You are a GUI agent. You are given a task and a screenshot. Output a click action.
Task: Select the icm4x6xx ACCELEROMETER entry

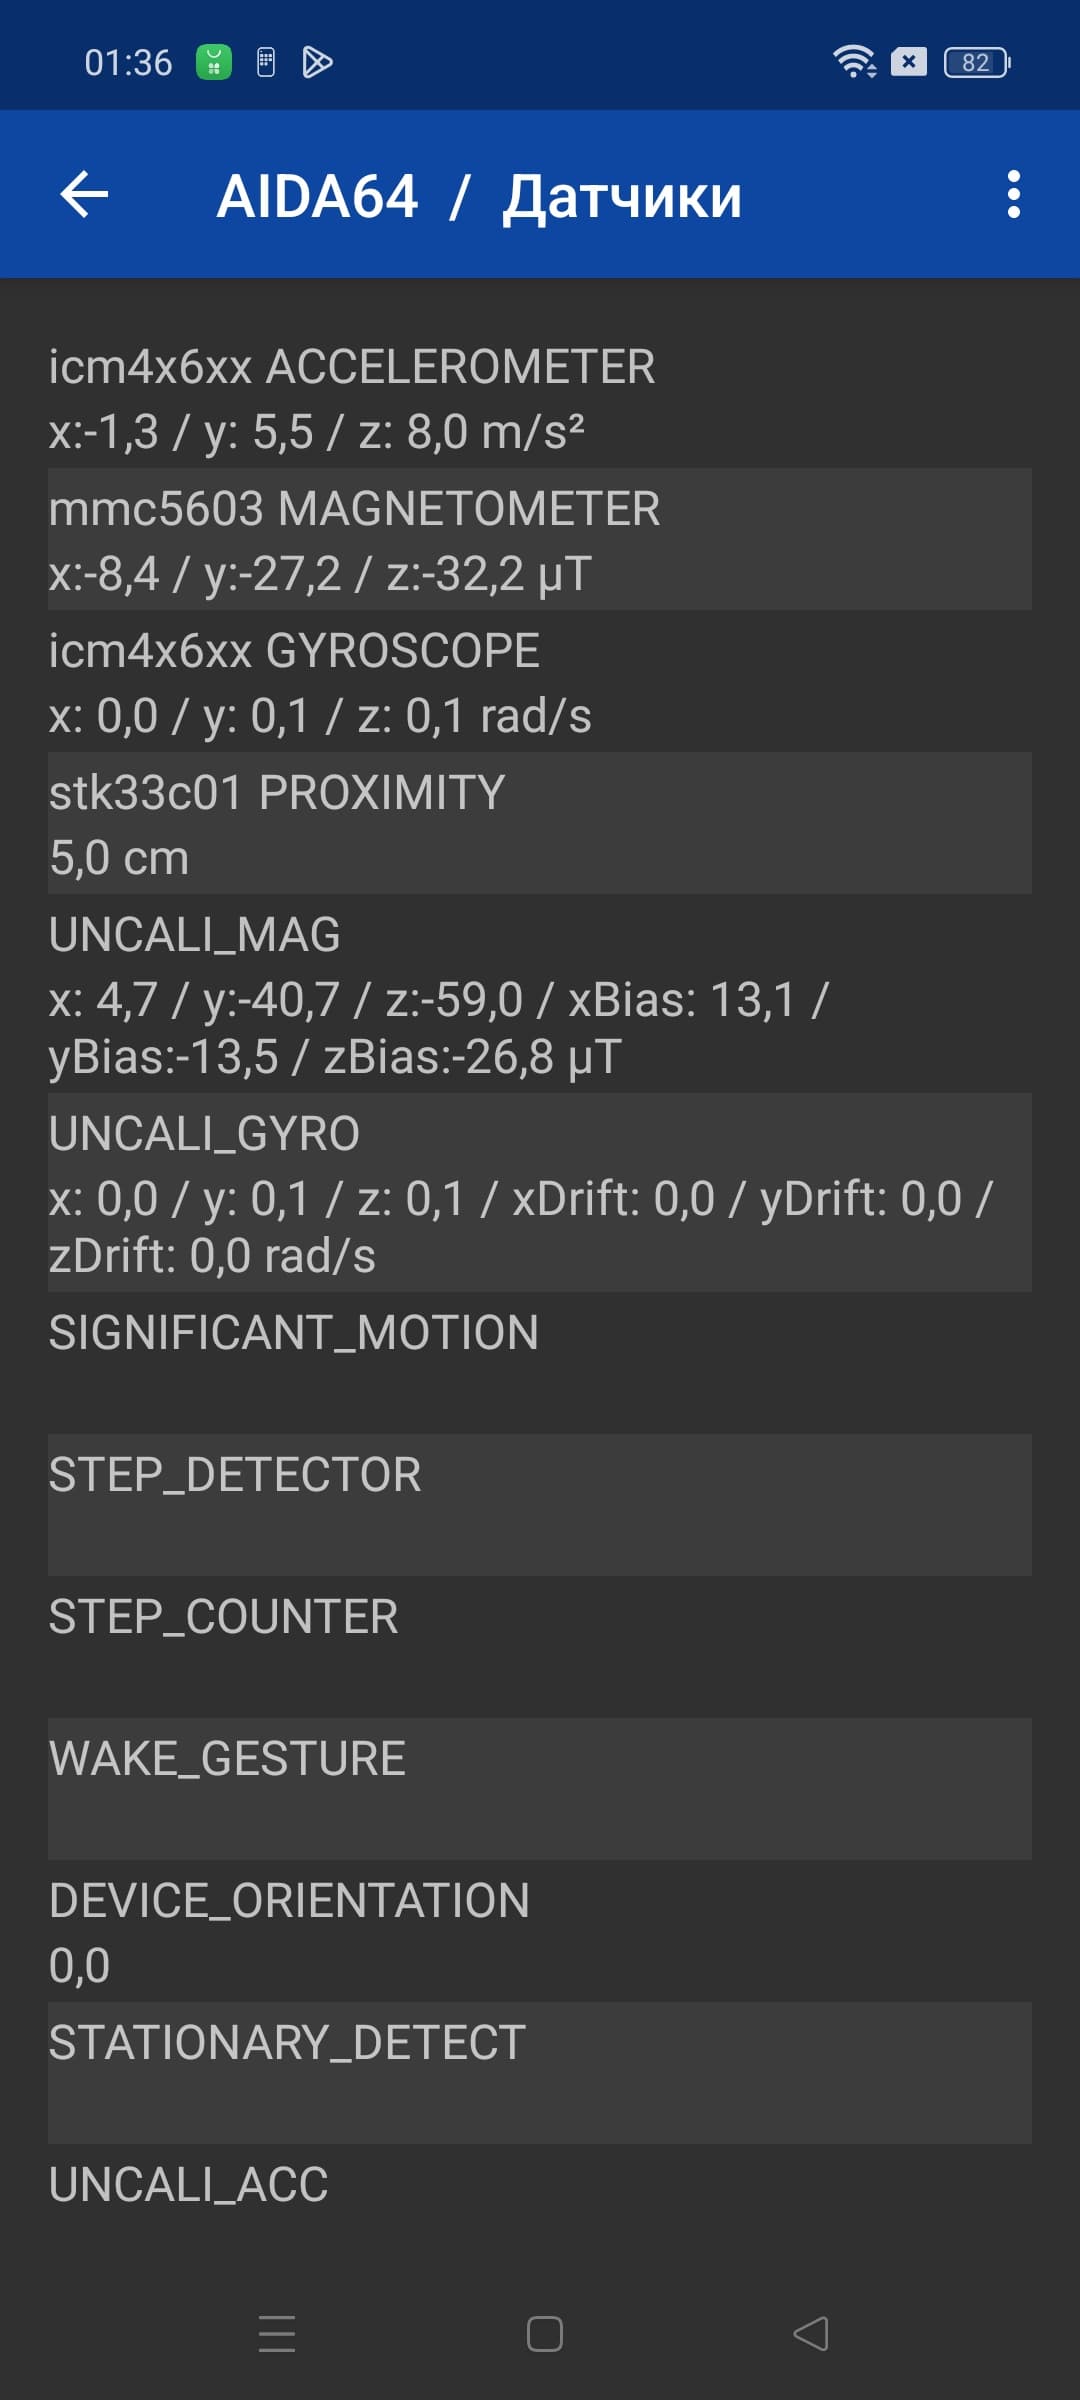tap(540, 398)
